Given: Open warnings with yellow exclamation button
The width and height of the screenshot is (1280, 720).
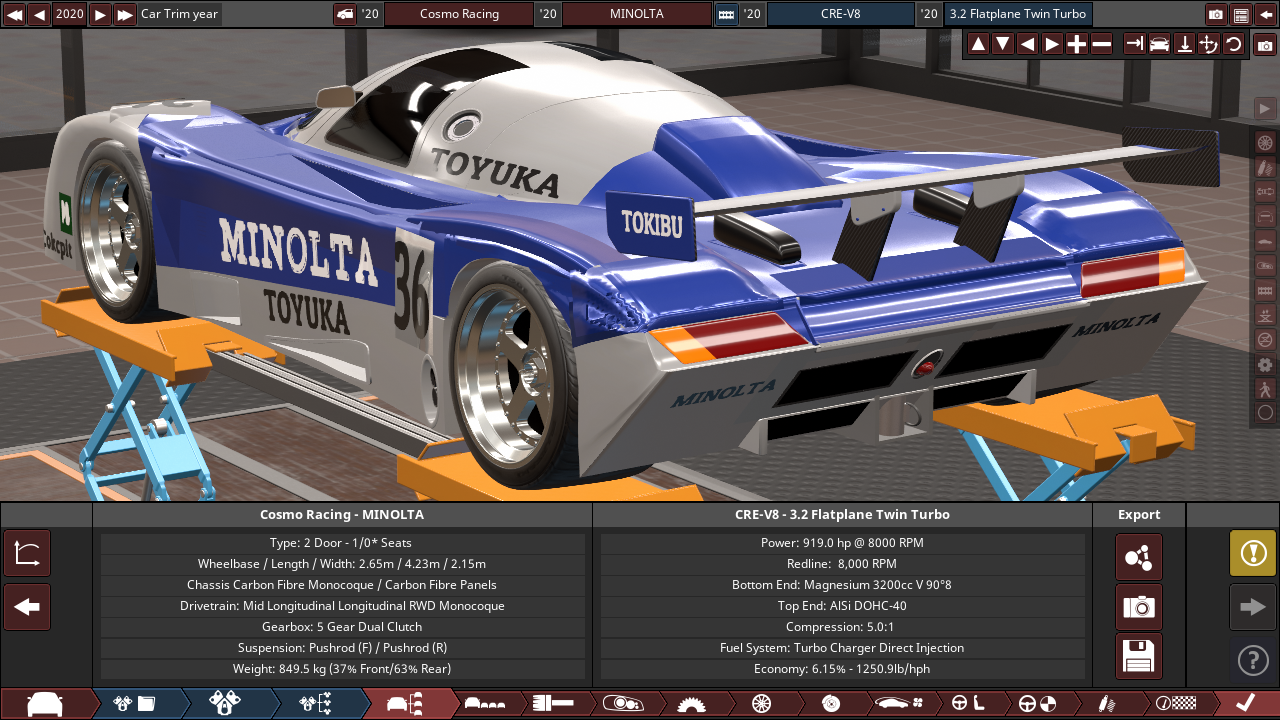Looking at the screenshot, I should click(1253, 553).
